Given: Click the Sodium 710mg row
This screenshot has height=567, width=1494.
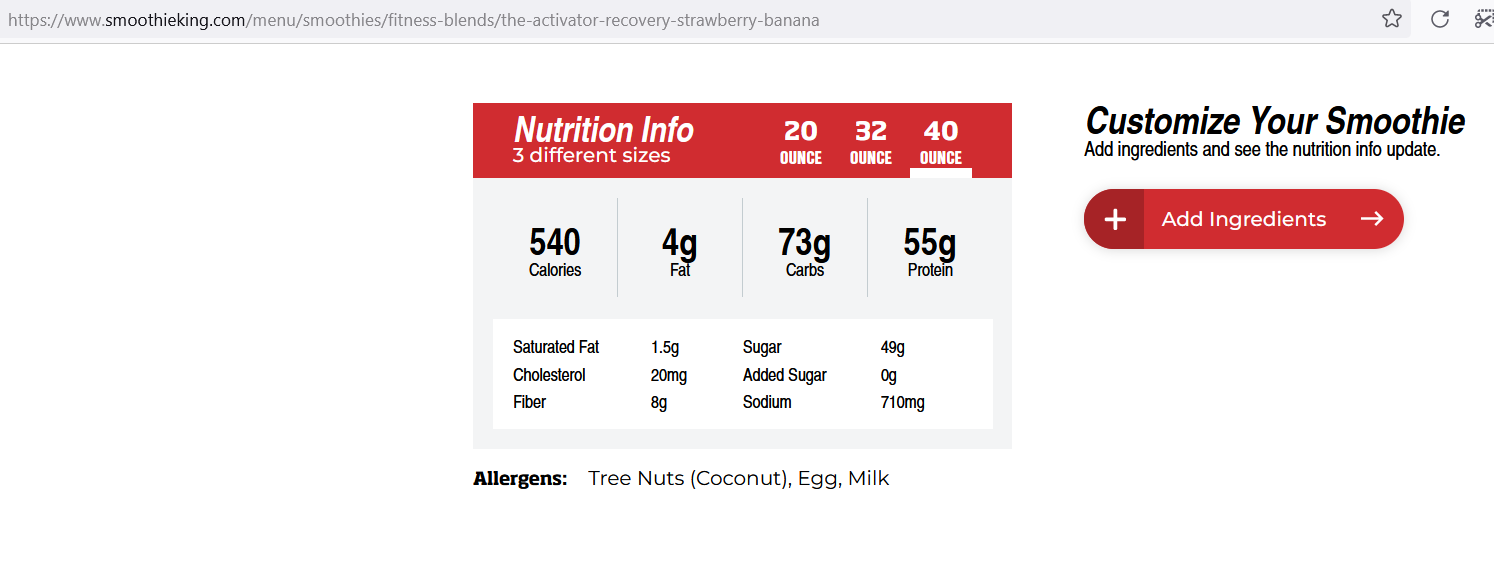Looking at the screenshot, I should pyautogui.click(x=834, y=402).
